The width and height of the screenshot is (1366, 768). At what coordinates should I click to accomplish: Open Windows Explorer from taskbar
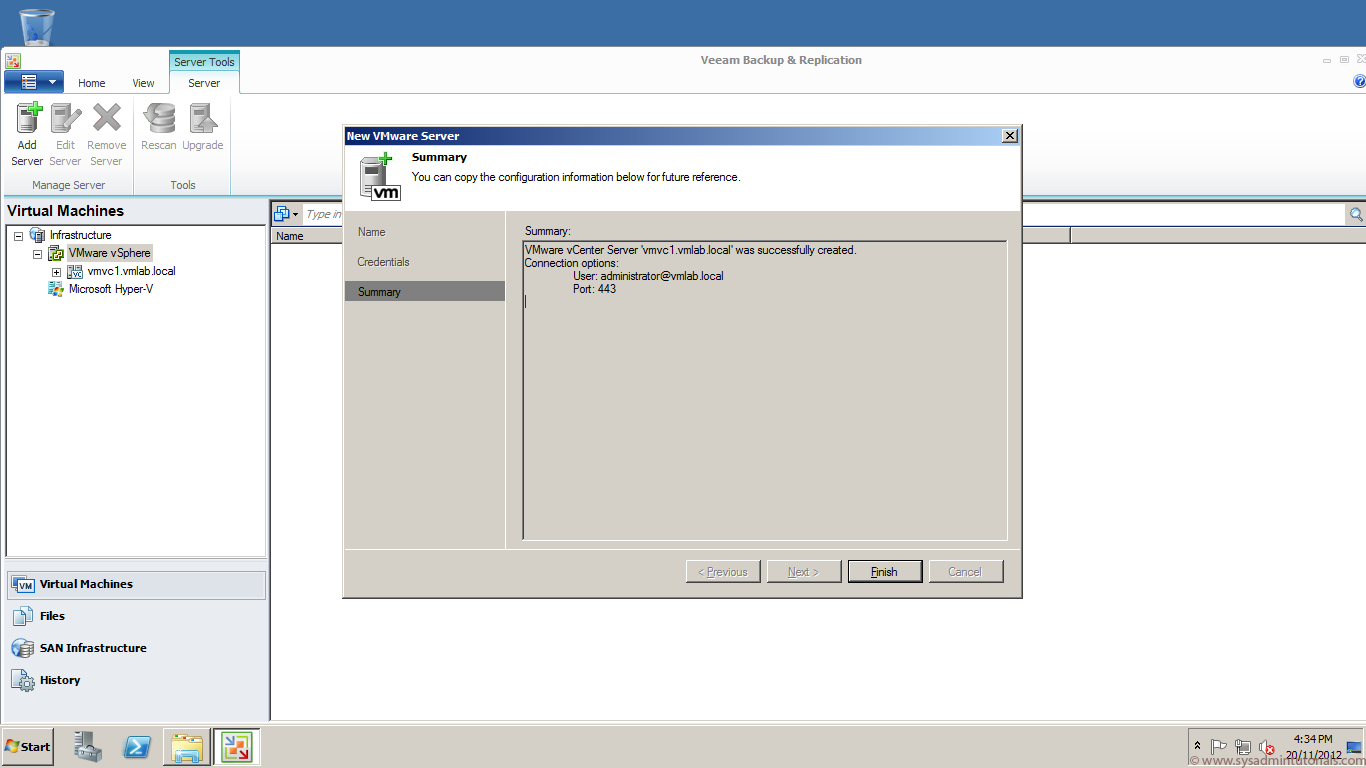coord(187,747)
